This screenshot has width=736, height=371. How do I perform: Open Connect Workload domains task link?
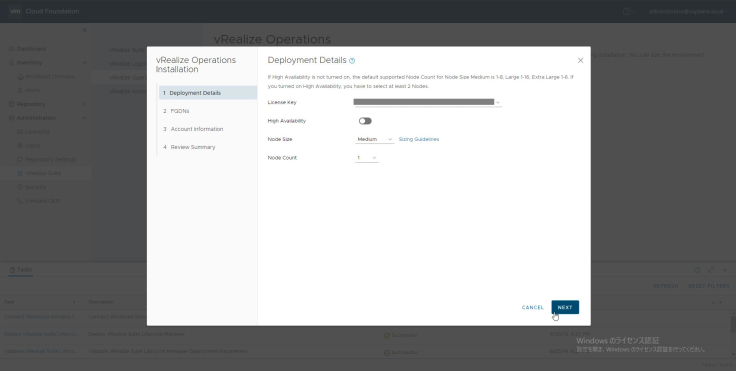[x=40, y=317]
